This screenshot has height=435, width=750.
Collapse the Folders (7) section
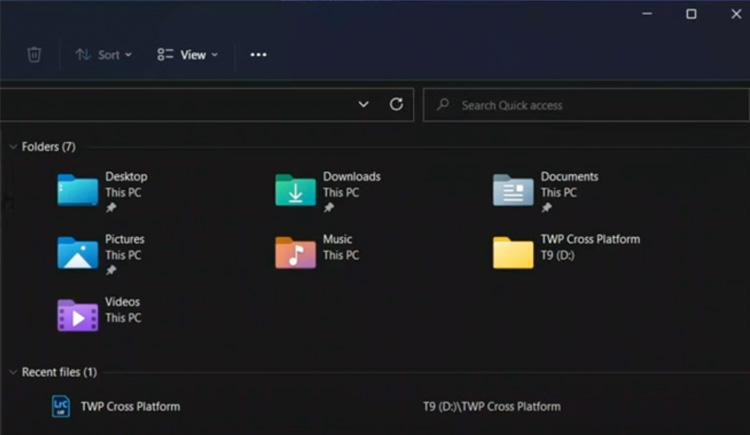12,147
